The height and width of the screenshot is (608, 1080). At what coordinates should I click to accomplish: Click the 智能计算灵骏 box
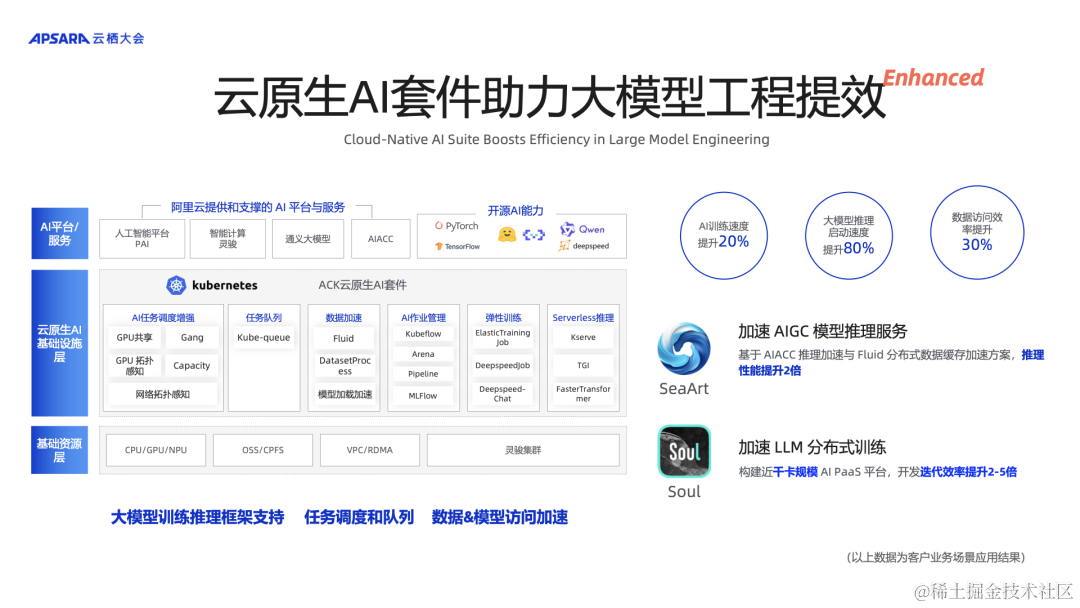coord(228,238)
